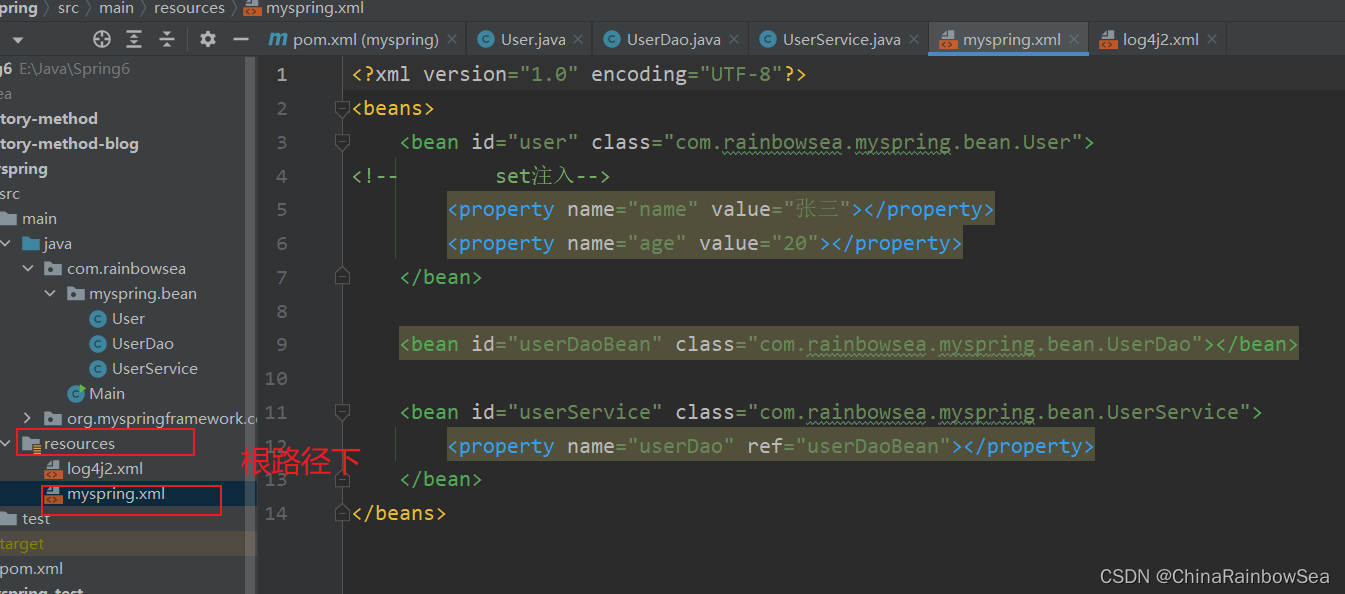Open the project view dropdown arrow
The height and width of the screenshot is (594, 1345).
[x=17, y=40]
